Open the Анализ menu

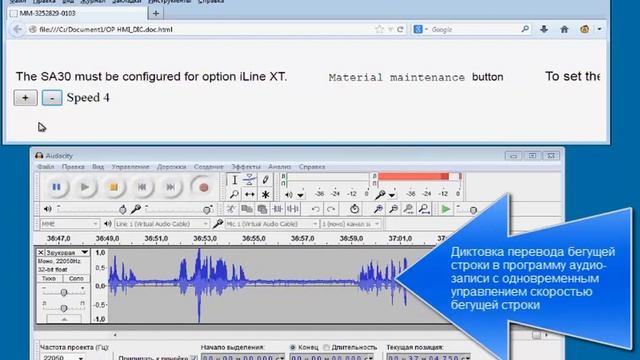[280, 167]
